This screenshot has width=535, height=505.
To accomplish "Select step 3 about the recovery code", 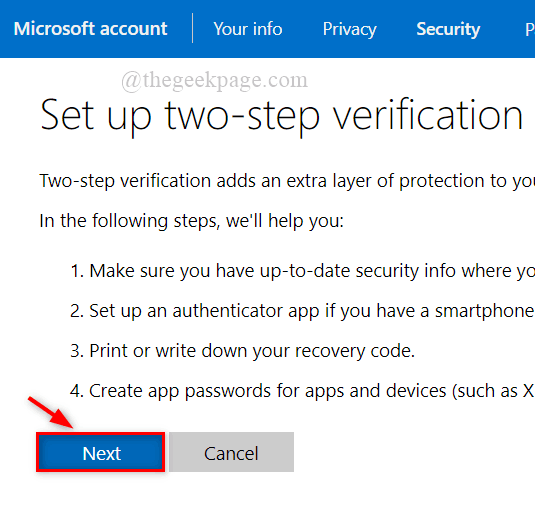I will 242,351.
